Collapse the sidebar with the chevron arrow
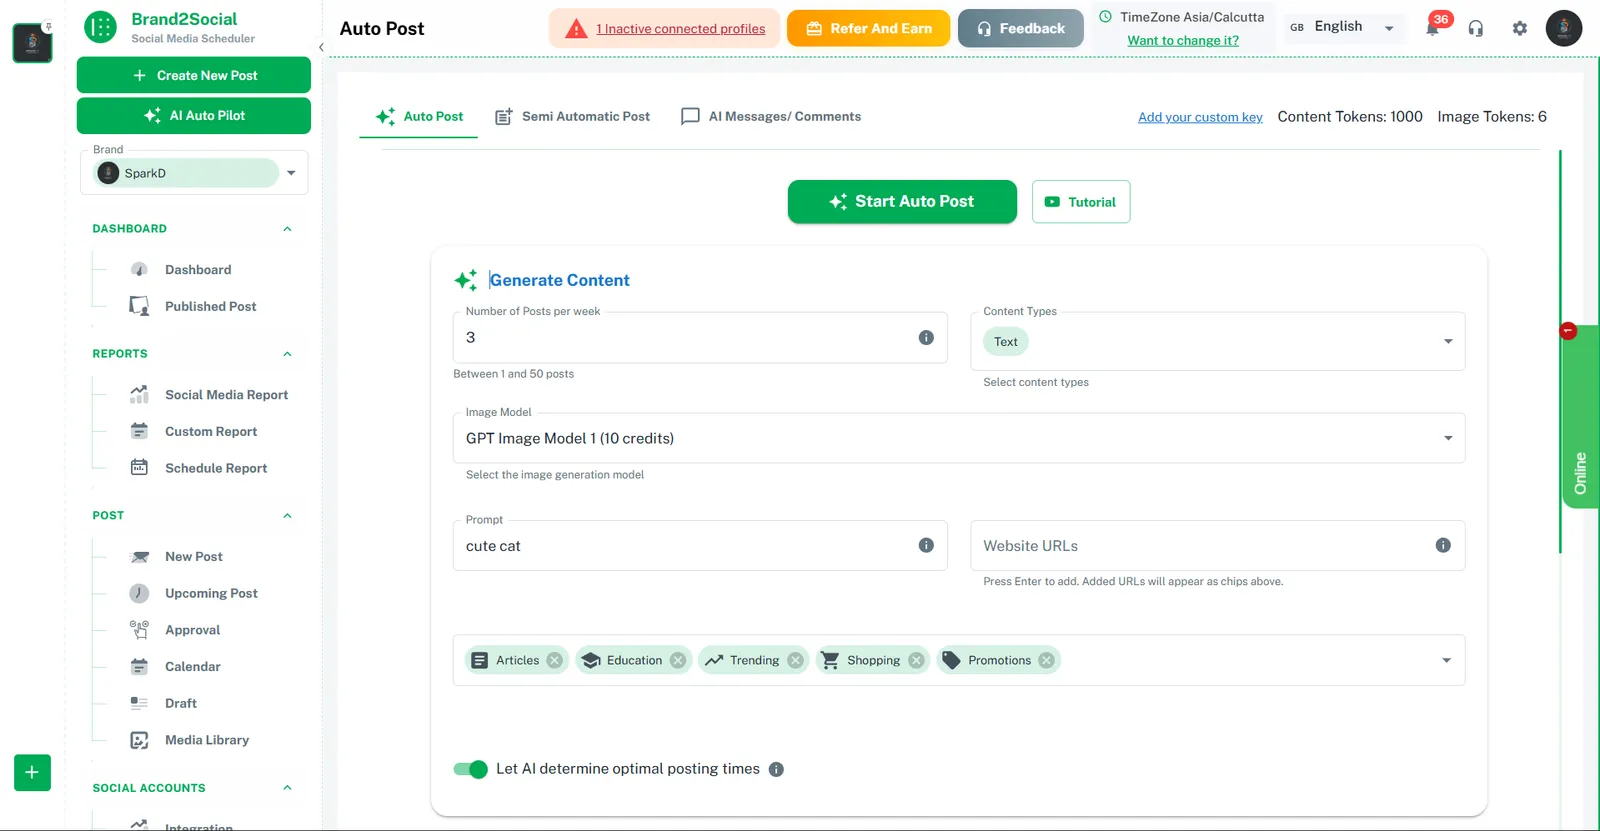The image size is (1600, 831). point(321,47)
